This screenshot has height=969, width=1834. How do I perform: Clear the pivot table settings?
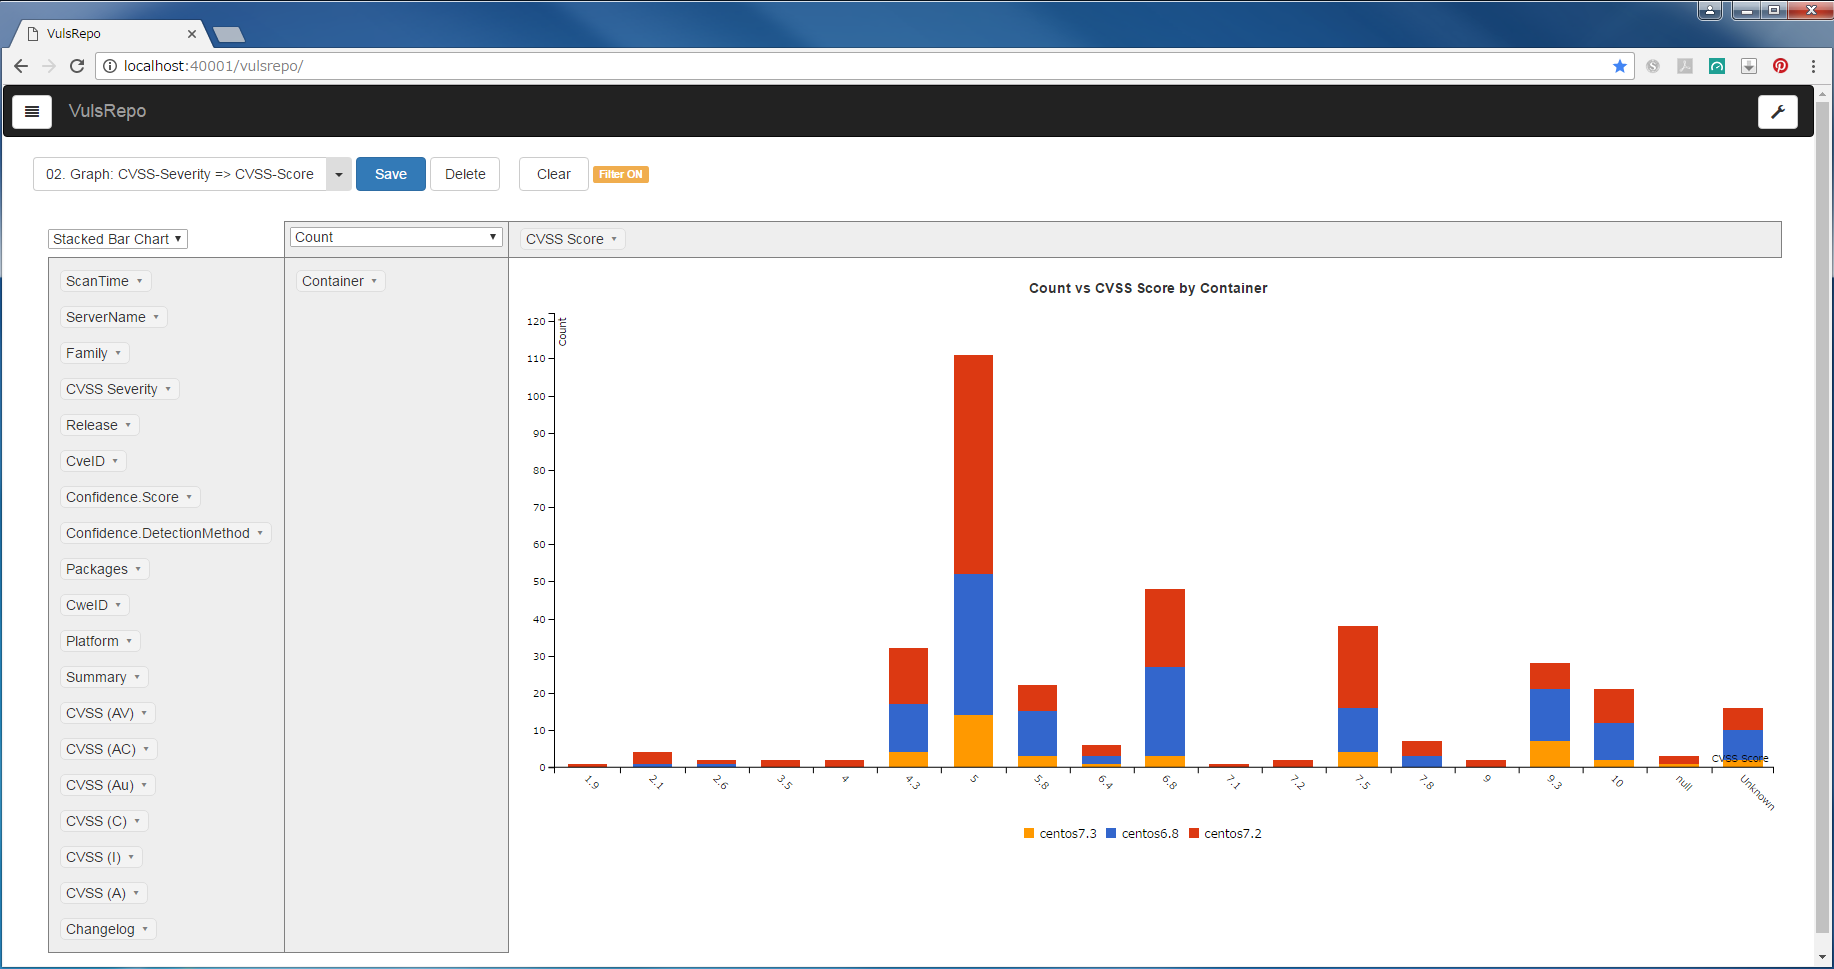pos(553,174)
